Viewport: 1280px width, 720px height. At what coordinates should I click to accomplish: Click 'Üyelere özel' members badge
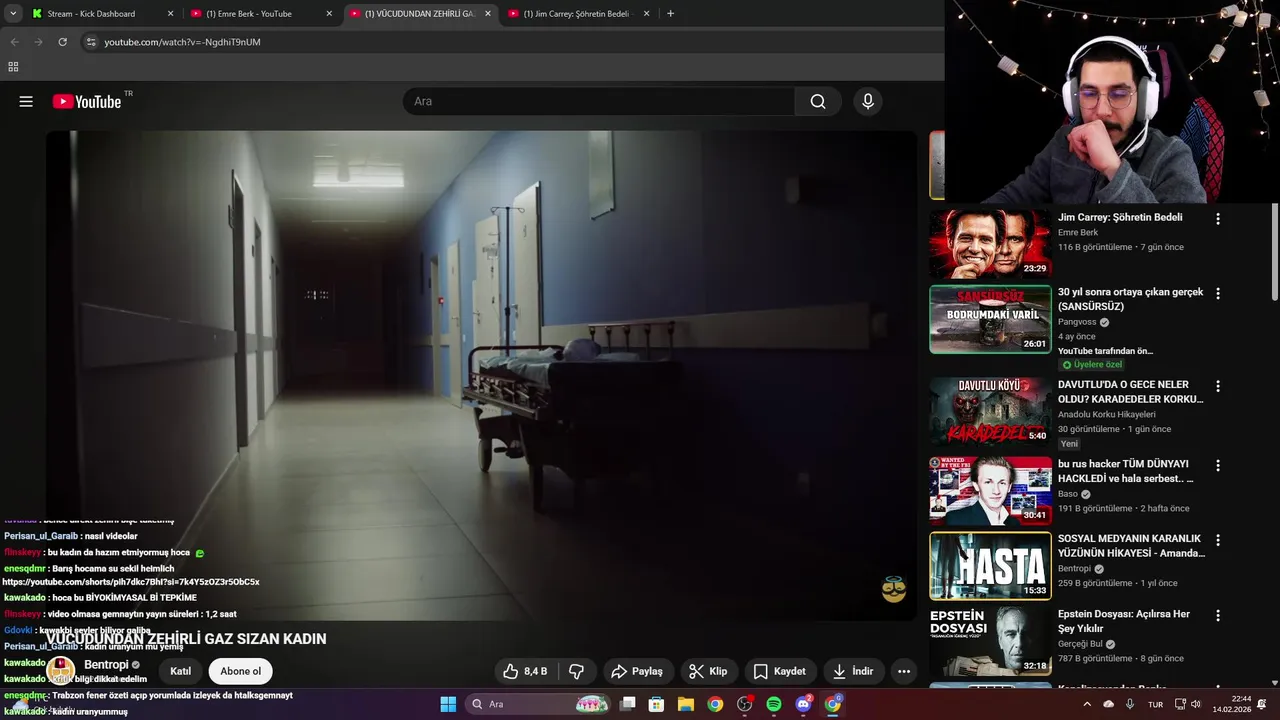click(x=1092, y=365)
